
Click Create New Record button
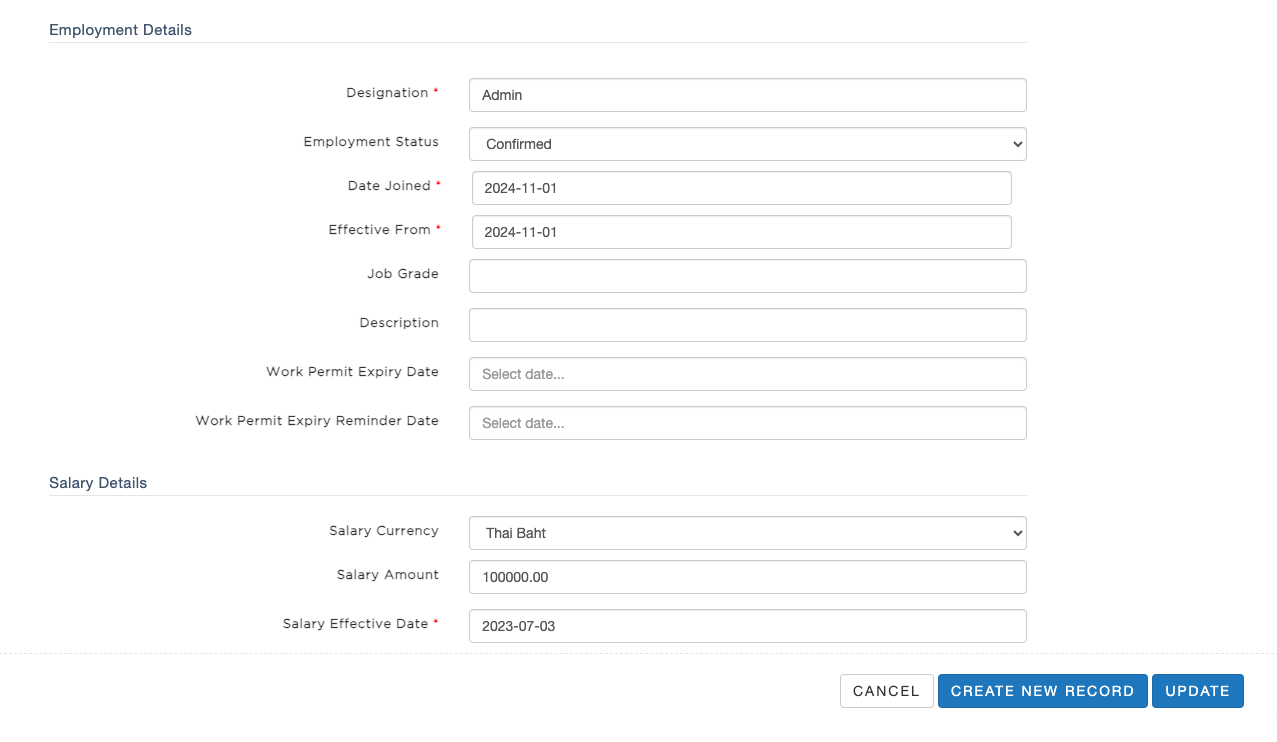click(1042, 691)
